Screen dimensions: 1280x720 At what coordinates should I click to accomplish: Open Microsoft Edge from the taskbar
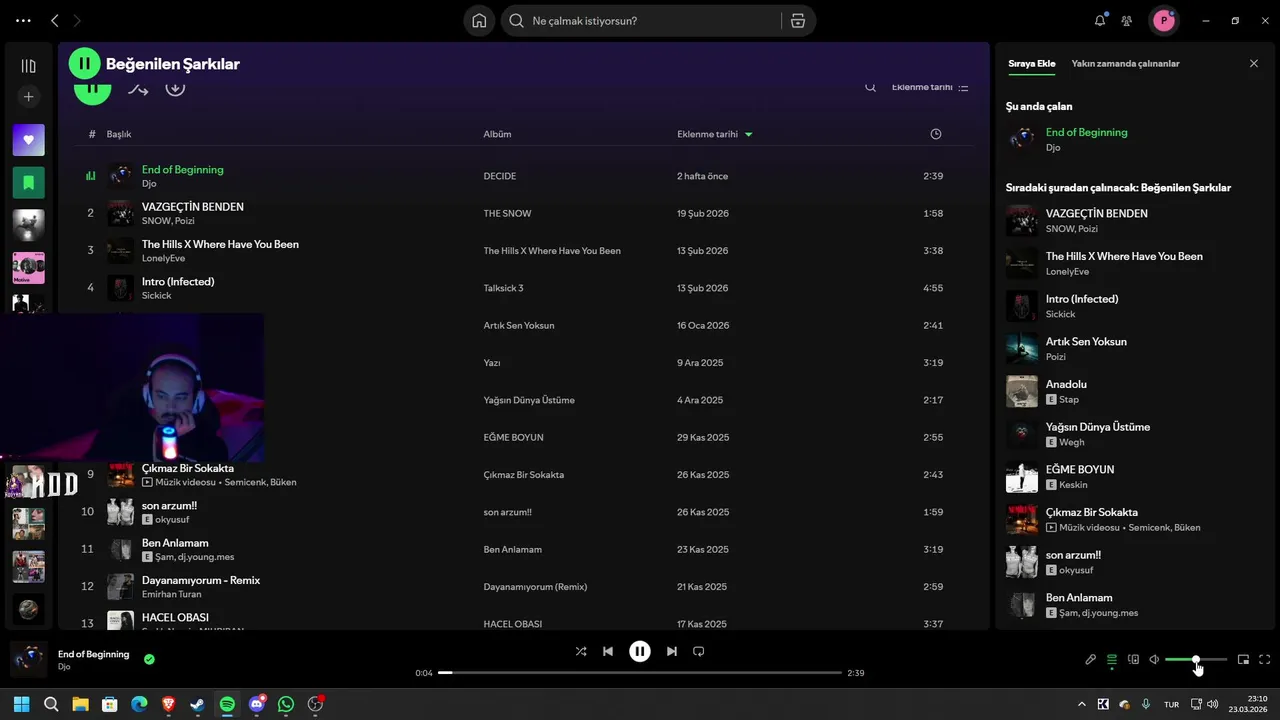pos(139,704)
